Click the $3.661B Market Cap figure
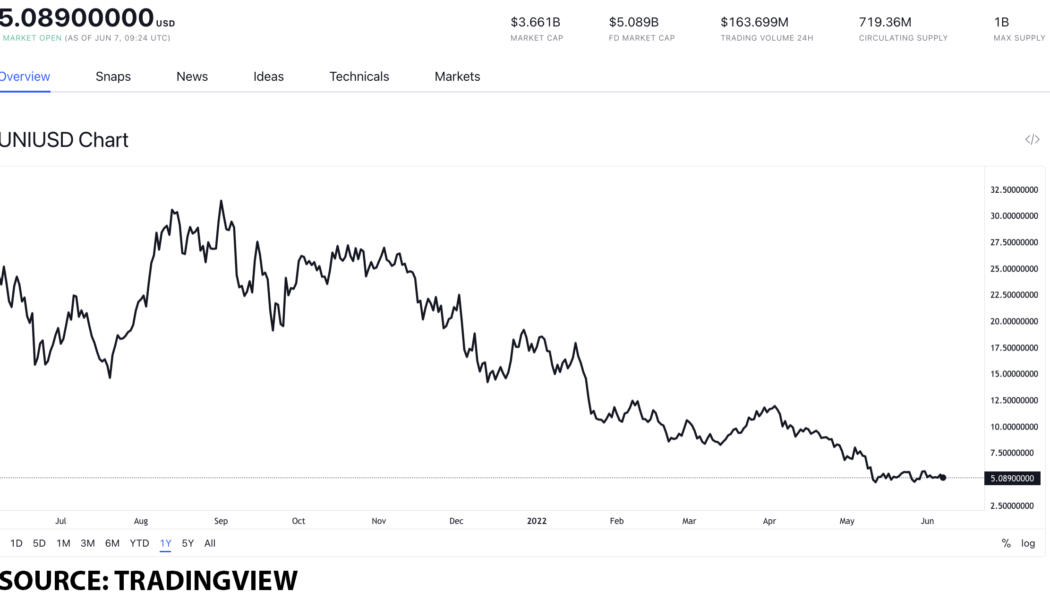This screenshot has height=600, width=1050. click(536, 19)
